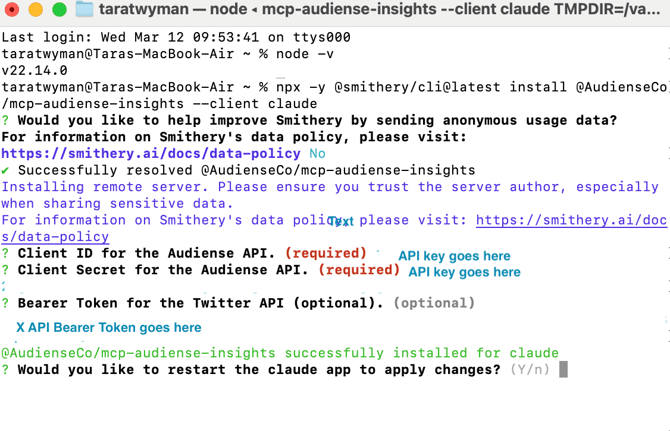Click the green zoom window button
This screenshot has width=670, height=431.
(59, 9)
